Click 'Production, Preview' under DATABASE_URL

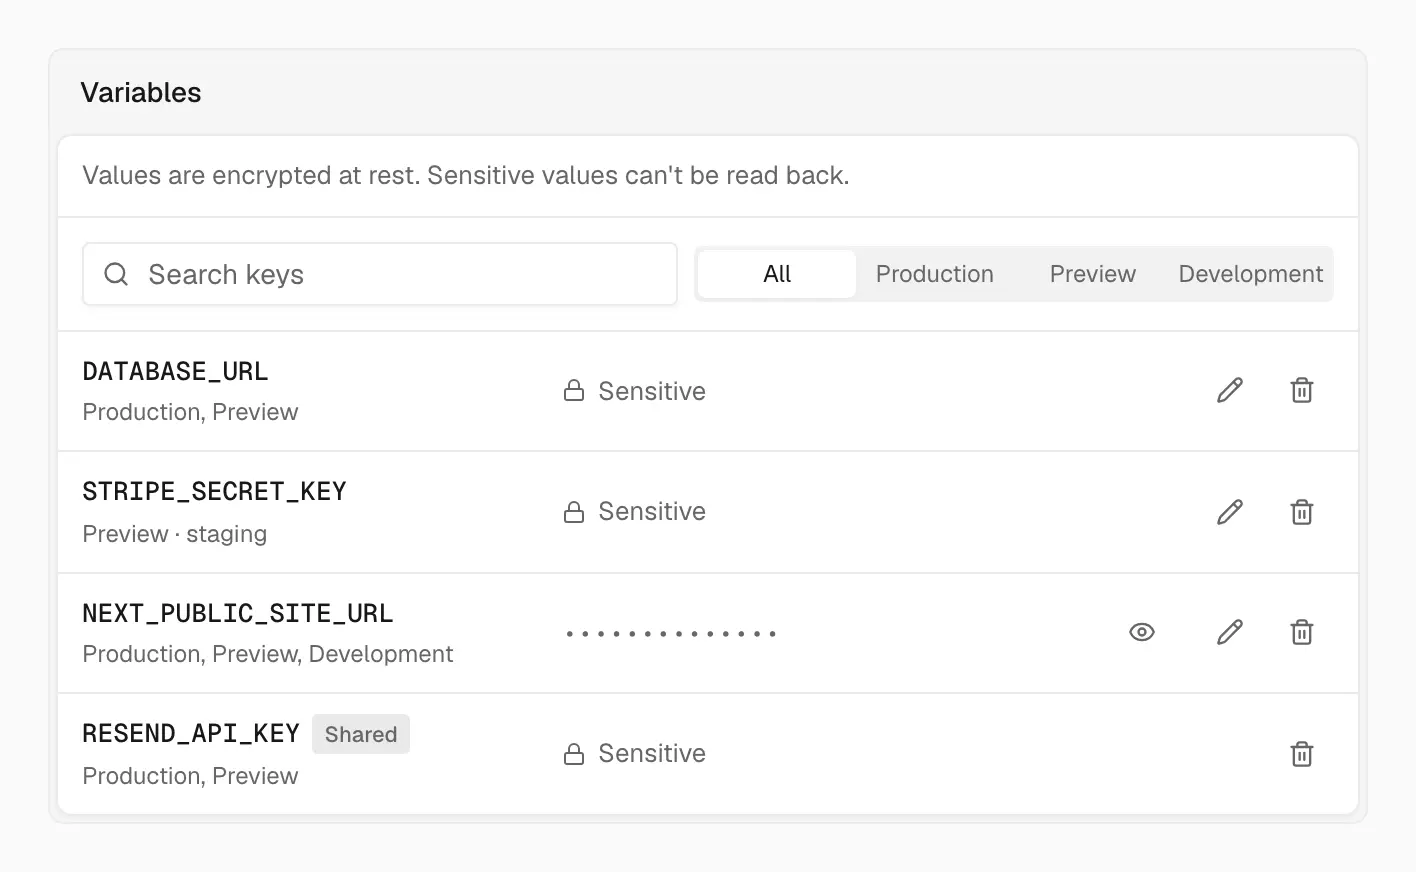coord(191,412)
